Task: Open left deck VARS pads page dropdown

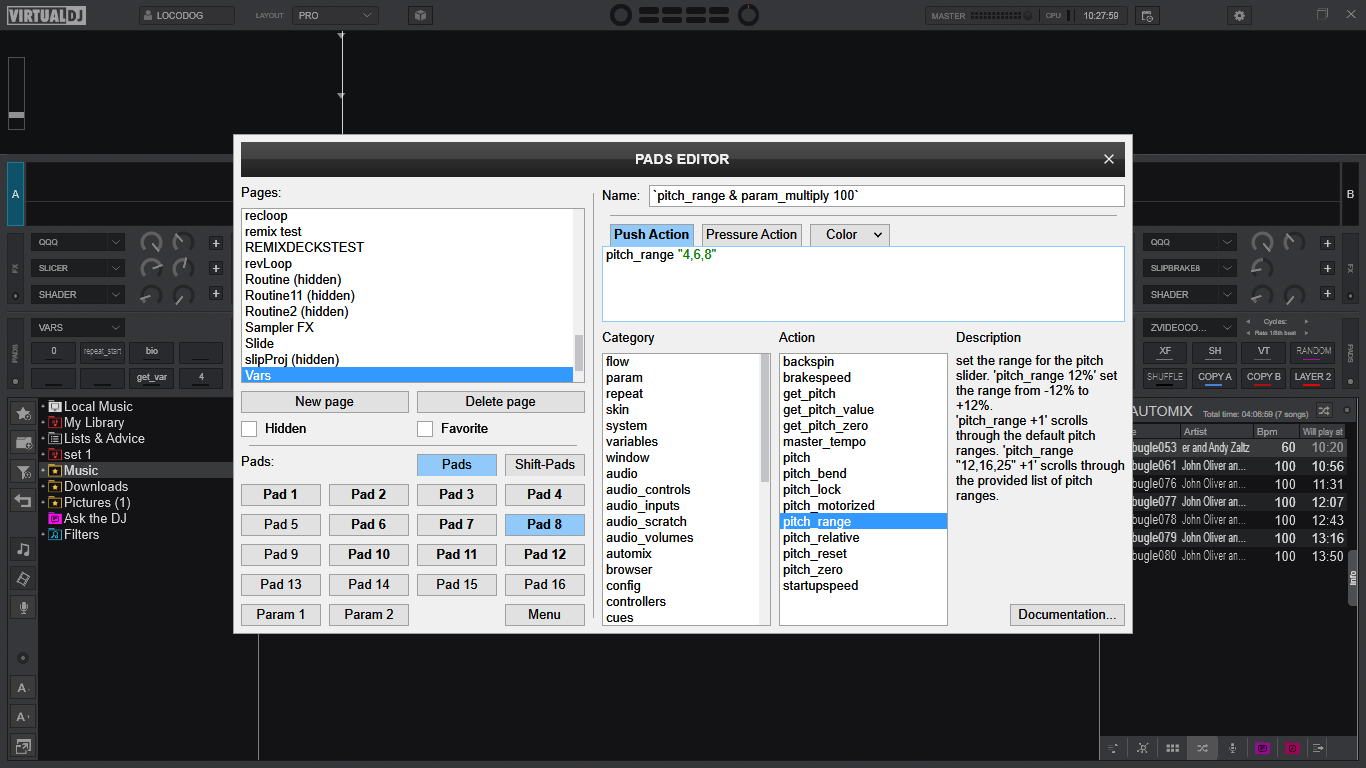Action: click(78, 328)
